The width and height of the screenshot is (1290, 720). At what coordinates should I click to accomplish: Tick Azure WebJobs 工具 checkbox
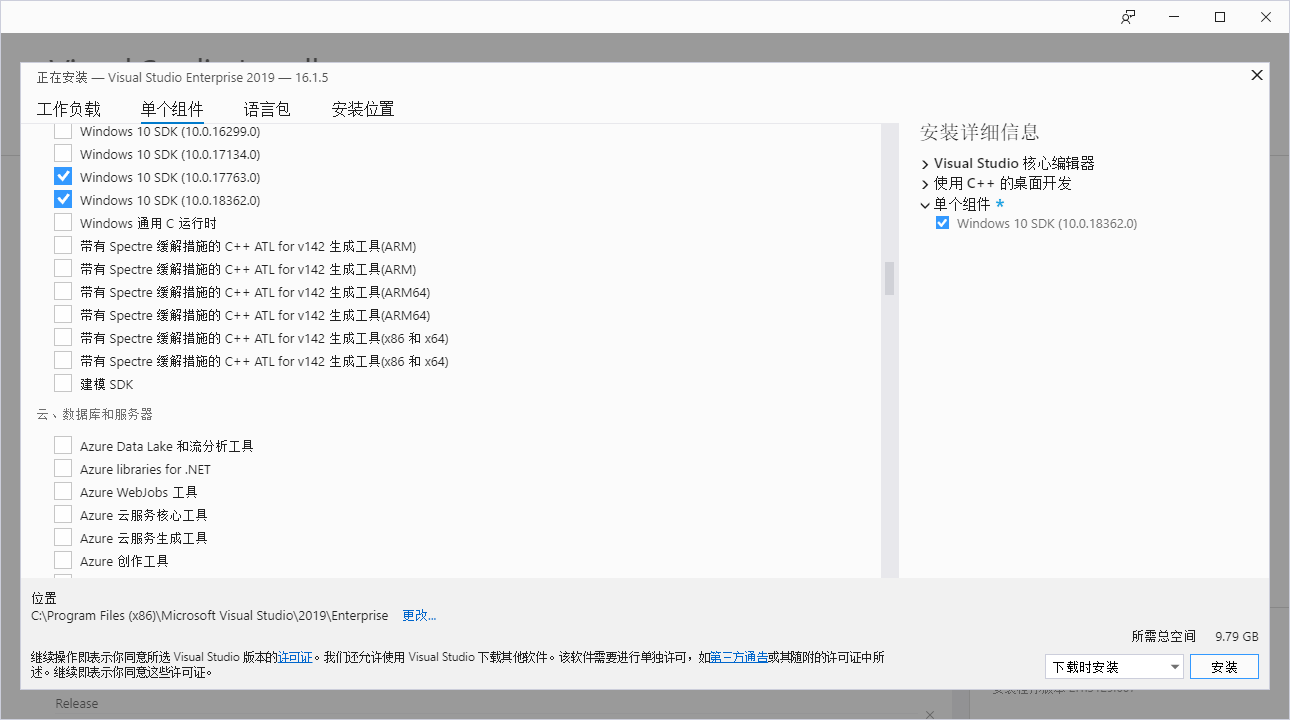coord(63,492)
